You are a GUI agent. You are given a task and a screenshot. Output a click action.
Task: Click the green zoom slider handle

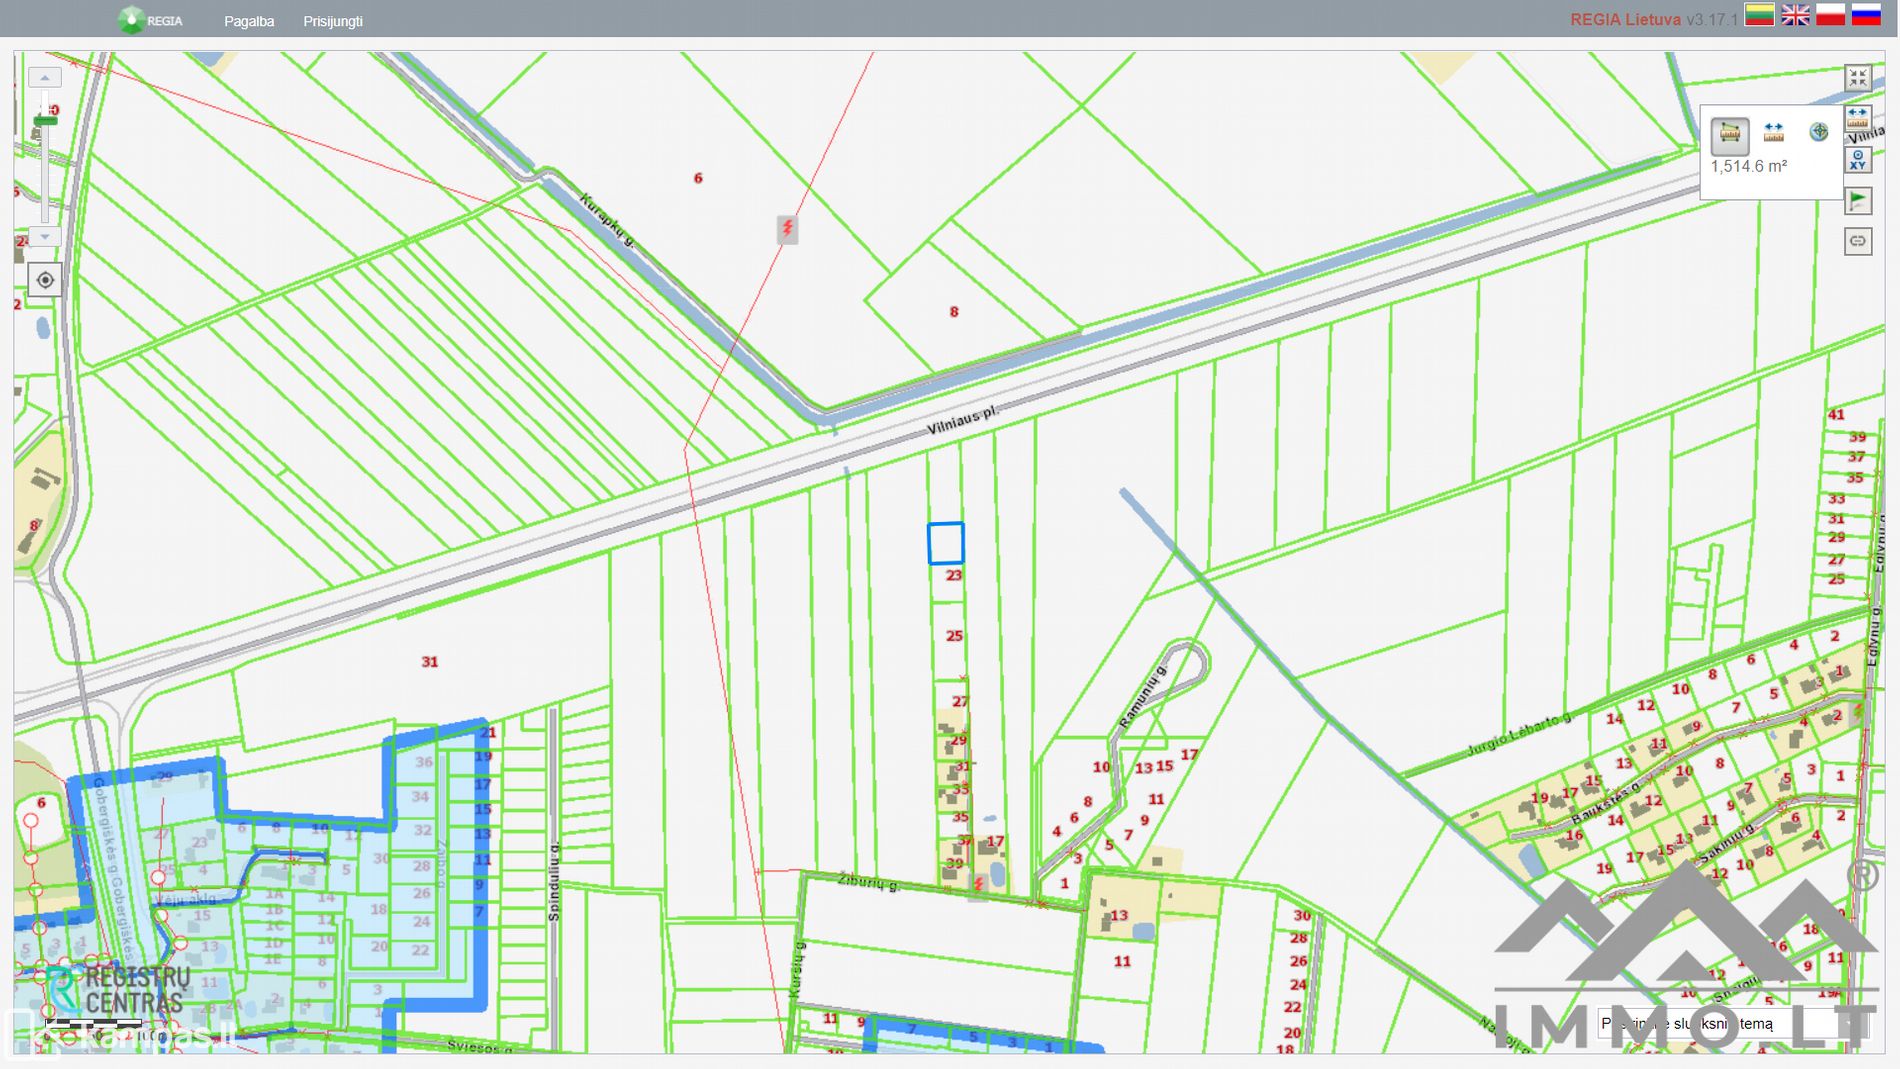(x=45, y=121)
